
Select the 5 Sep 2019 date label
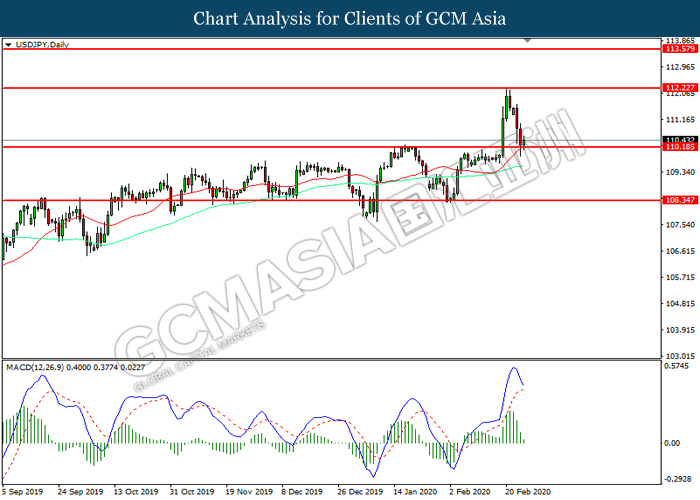pyautogui.click(x=22, y=492)
